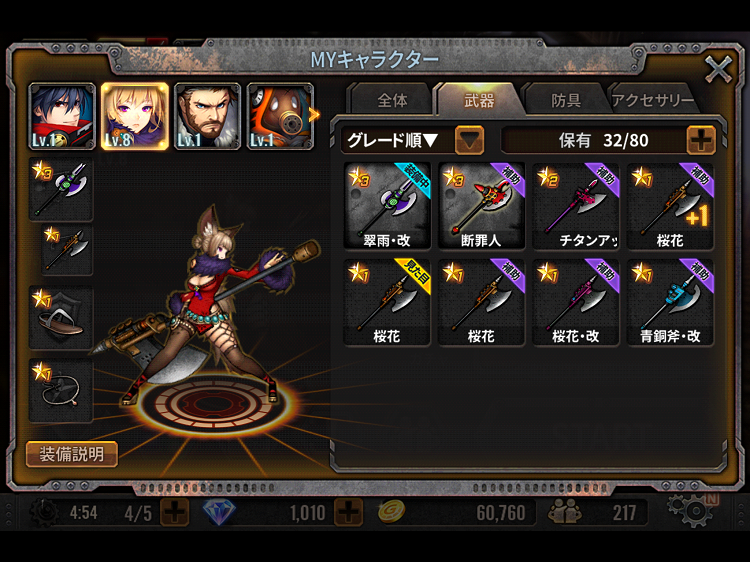Expand inventory capacity with plus button
750x562 pixels.
point(701,140)
